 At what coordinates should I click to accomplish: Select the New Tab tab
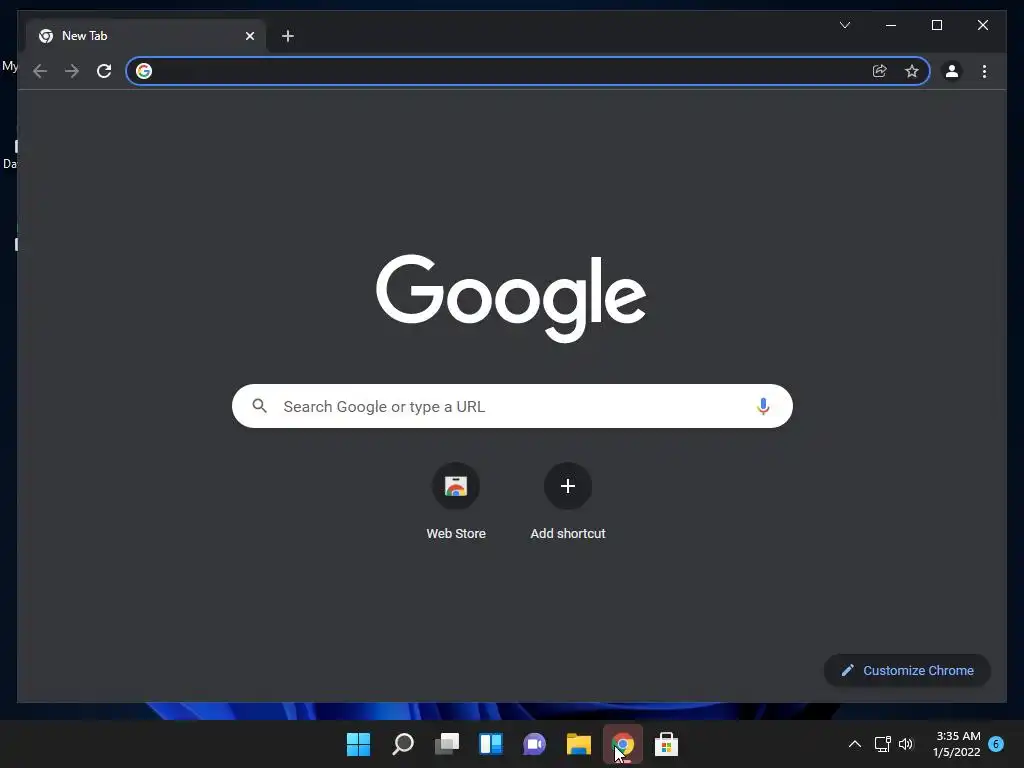click(145, 36)
